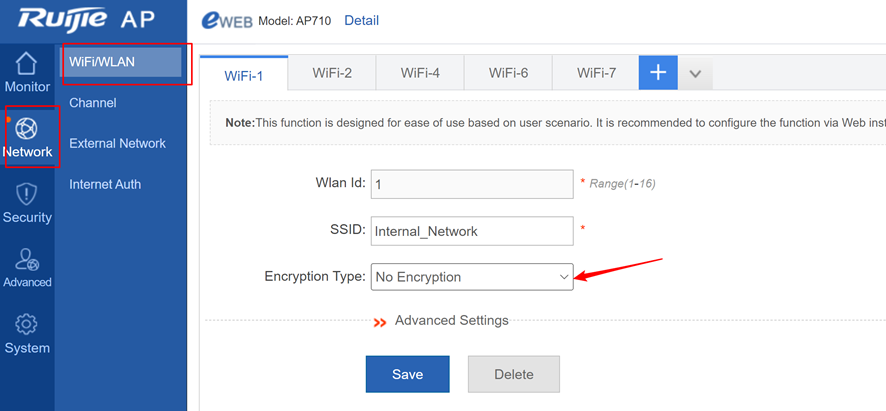This screenshot has height=411, width=886.
Task: Open Channel in the side menu
Action: point(93,103)
